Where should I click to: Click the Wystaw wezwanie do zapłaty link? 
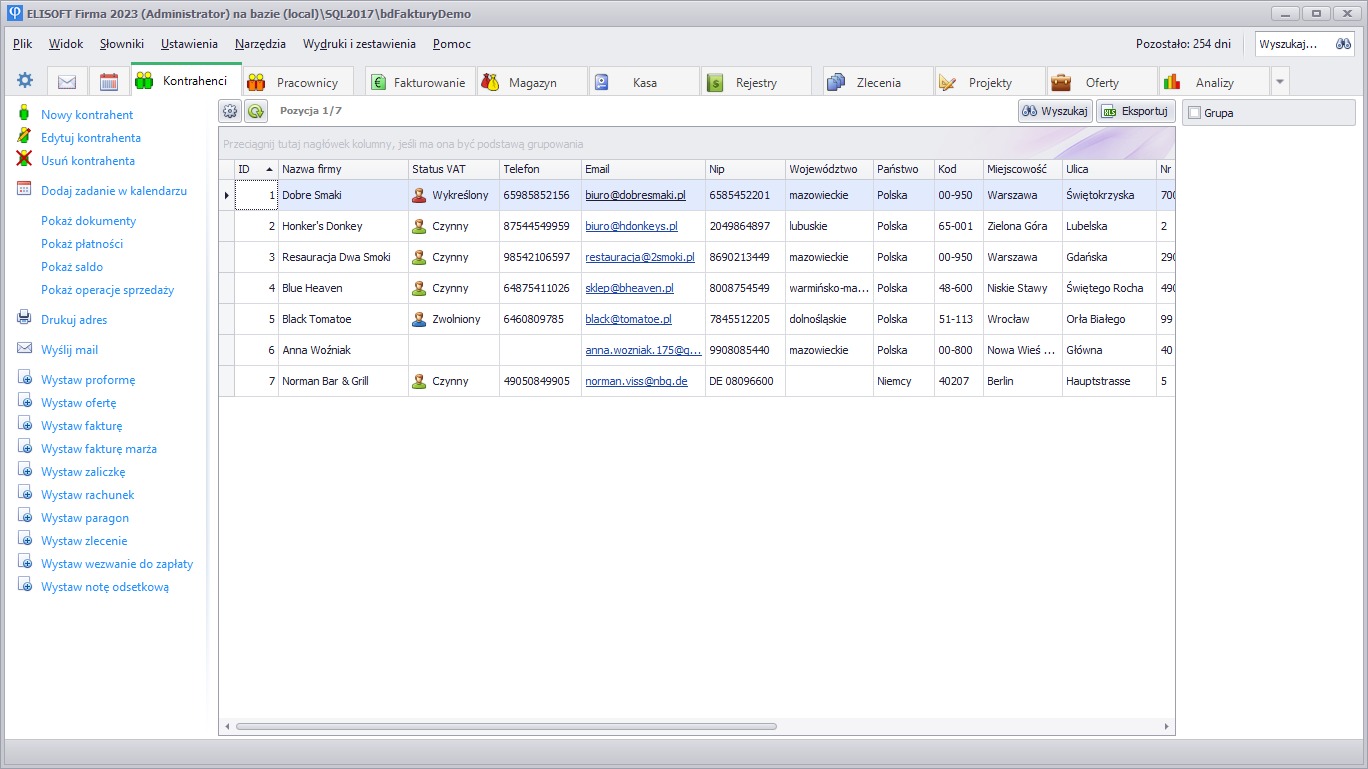point(117,563)
